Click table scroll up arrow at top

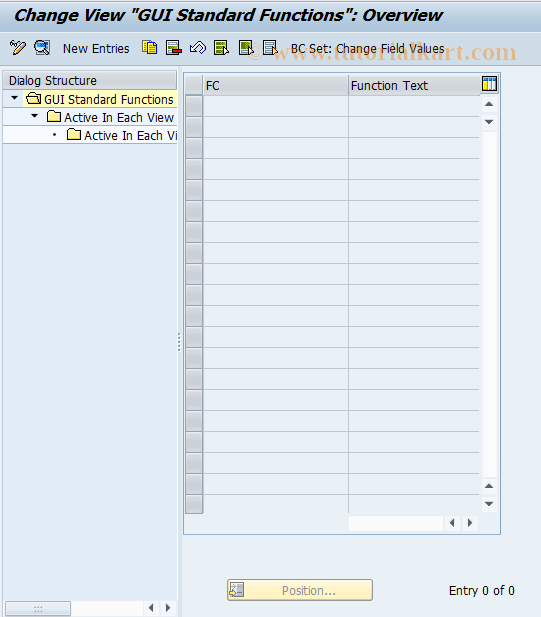[x=489, y=104]
